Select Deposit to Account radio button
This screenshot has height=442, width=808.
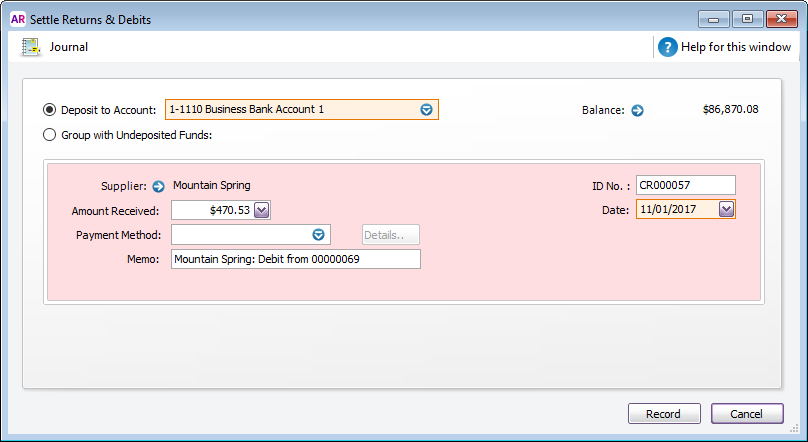(x=50, y=110)
